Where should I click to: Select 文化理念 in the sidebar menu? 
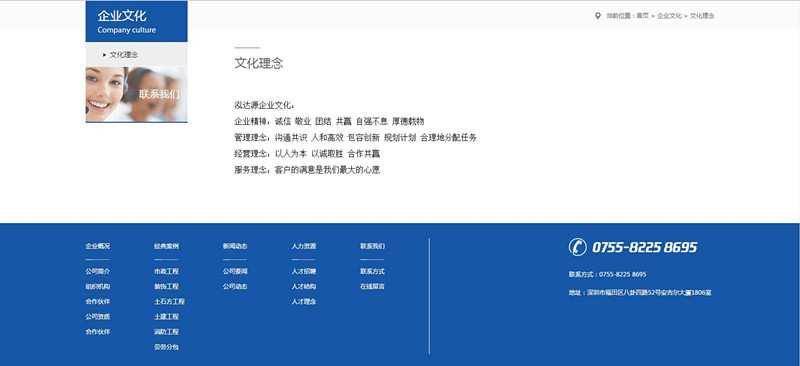124,55
